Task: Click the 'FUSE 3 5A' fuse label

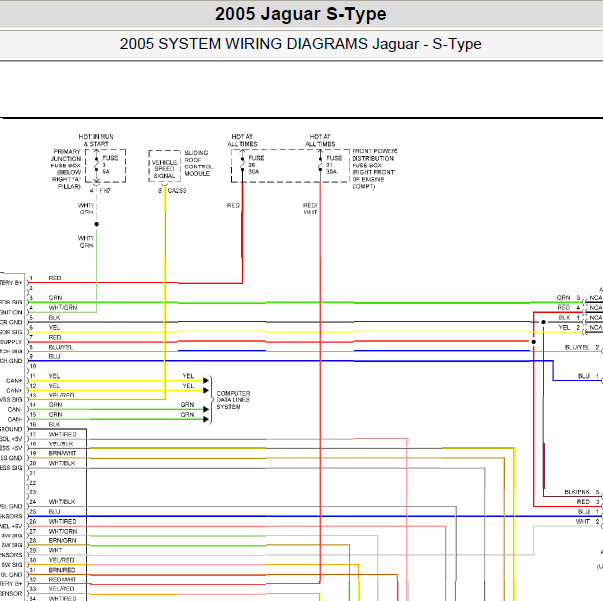Action: pos(110,165)
